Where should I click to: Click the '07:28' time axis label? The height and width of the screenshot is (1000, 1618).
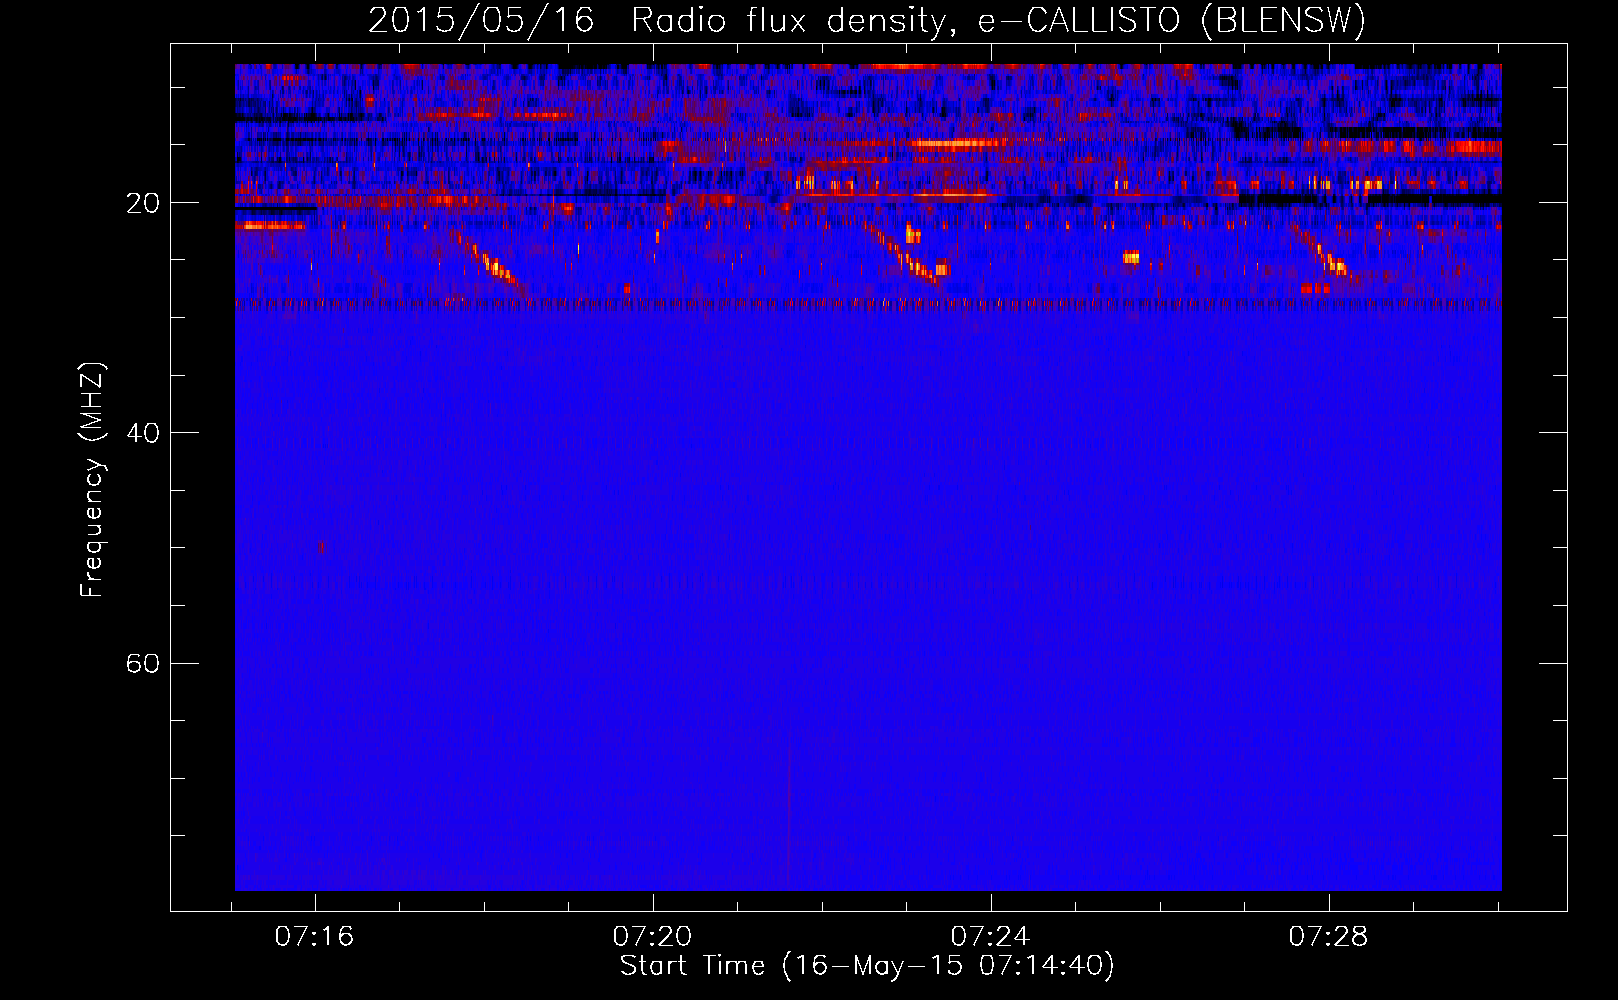pyautogui.click(x=1328, y=937)
